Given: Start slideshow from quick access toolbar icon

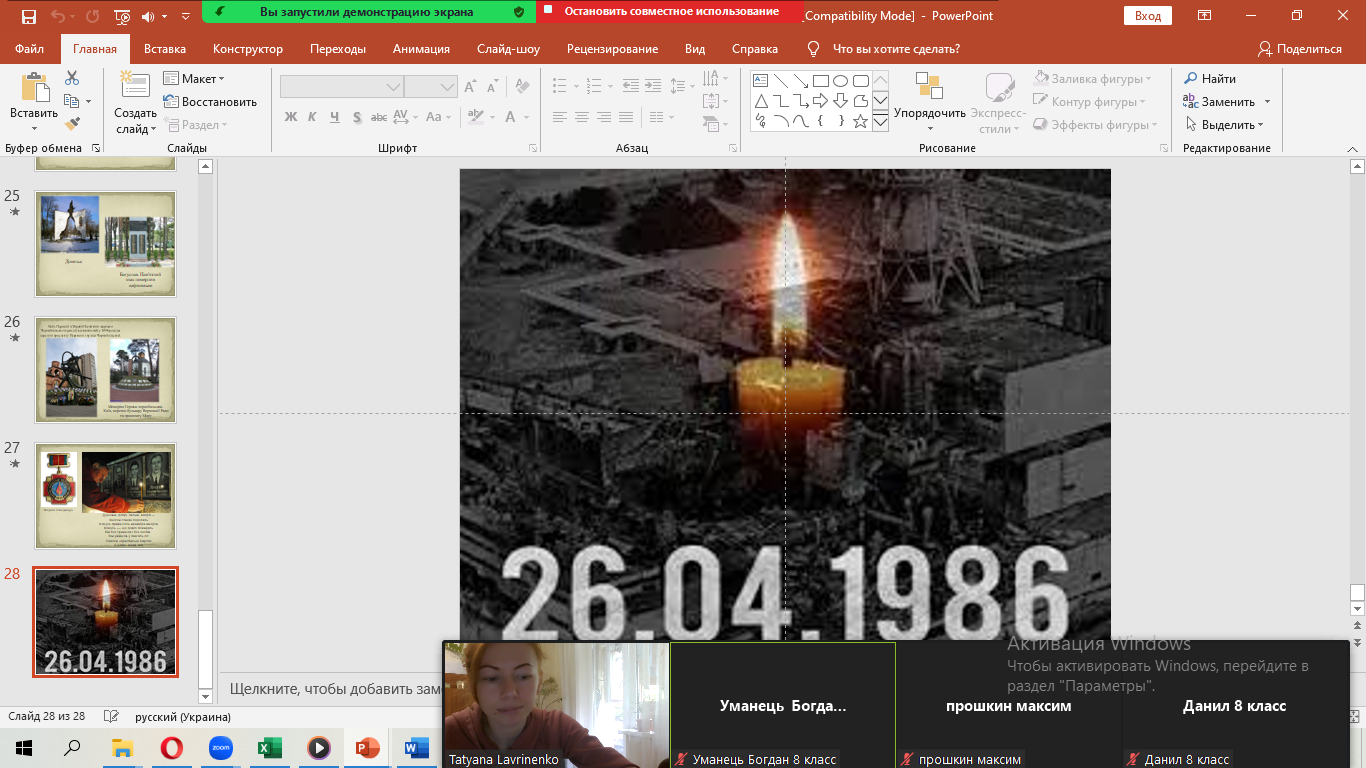Looking at the screenshot, I should (122, 16).
